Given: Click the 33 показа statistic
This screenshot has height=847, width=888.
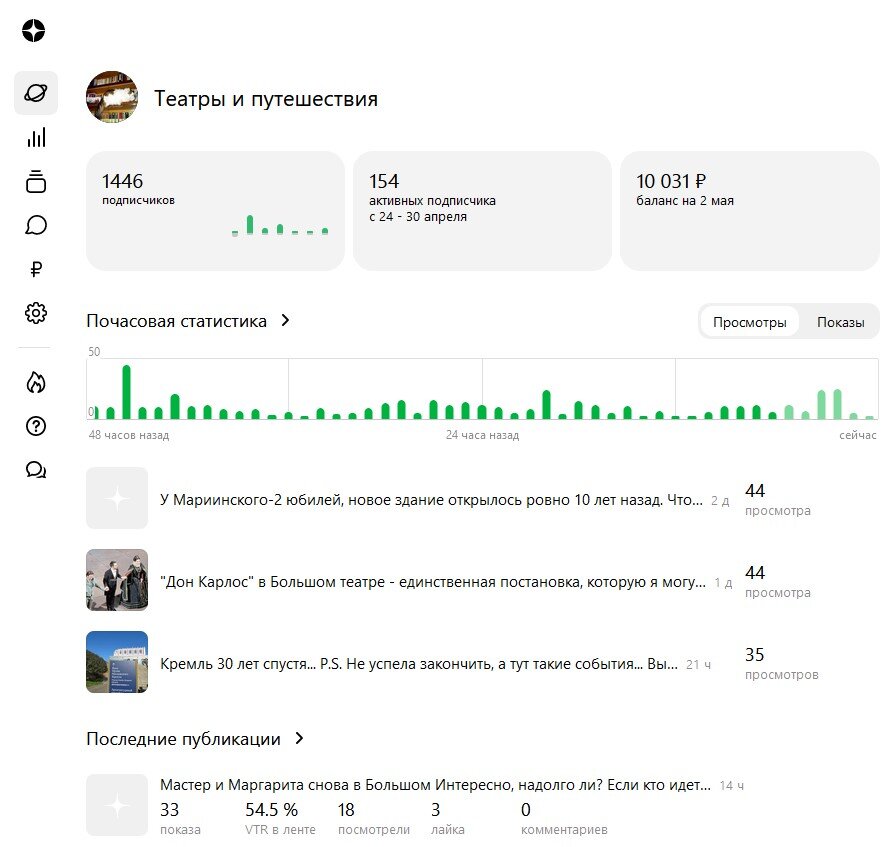Looking at the screenshot, I should coord(180,819).
